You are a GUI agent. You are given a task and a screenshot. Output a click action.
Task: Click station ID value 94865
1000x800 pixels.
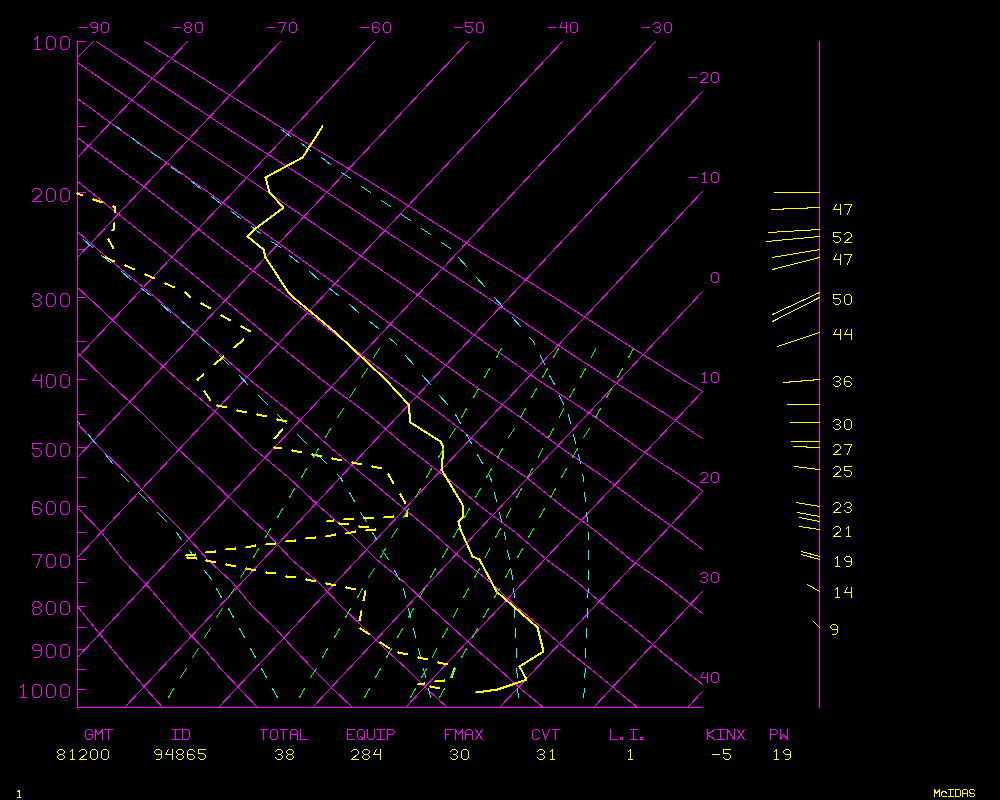pos(180,755)
